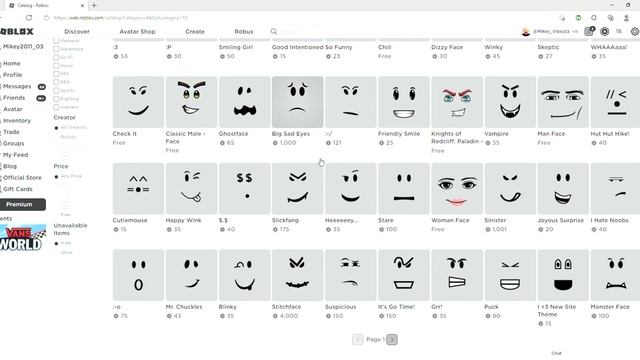Click the site info icon in address bar
The width and height of the screenshot is (640, 360).
[x=46, y=18]
